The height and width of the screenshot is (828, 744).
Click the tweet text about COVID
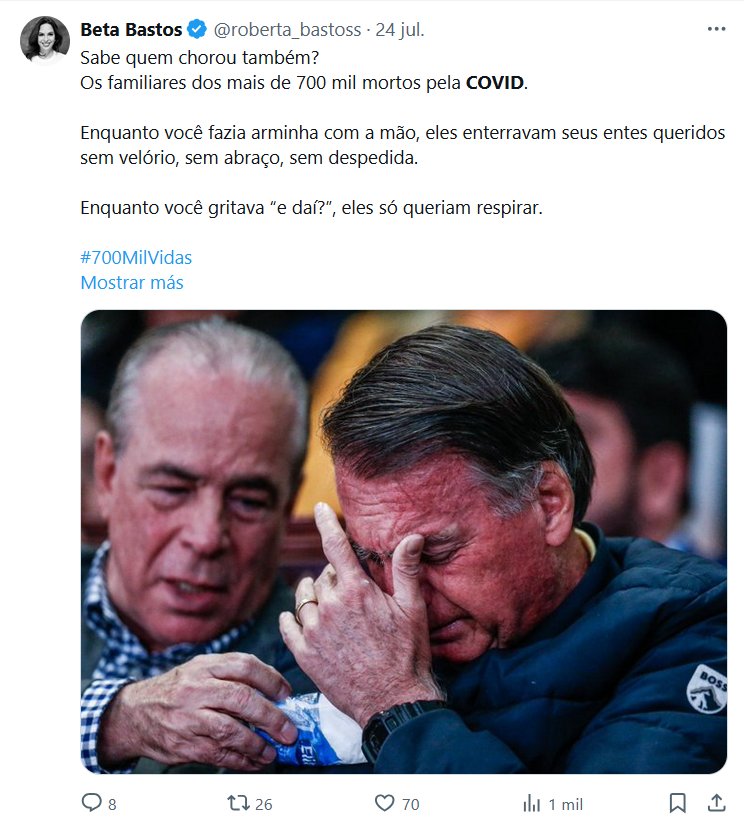(x=402, y=133)
